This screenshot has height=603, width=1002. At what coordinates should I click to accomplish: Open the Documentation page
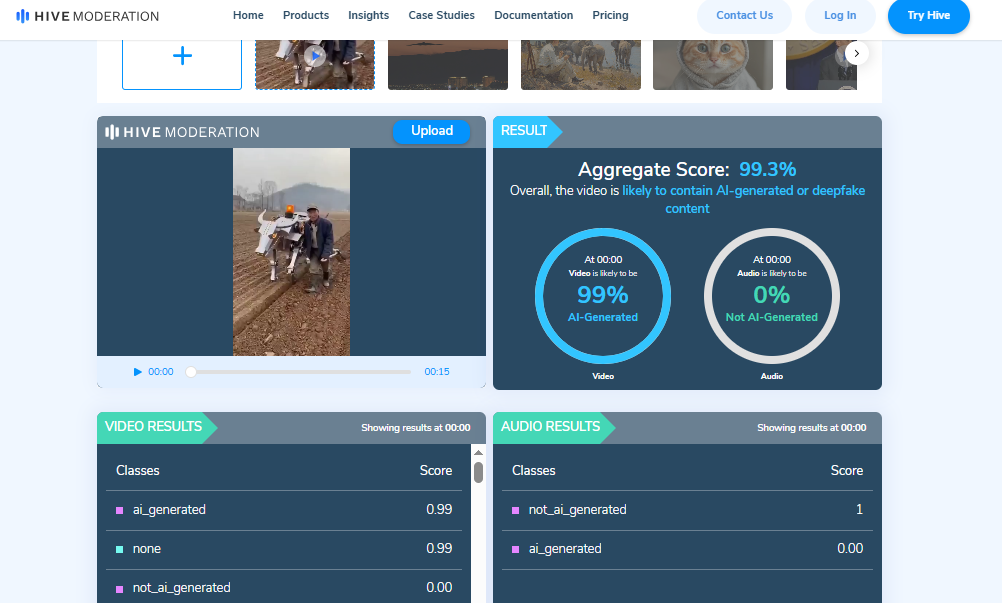[x=534, y=16]
